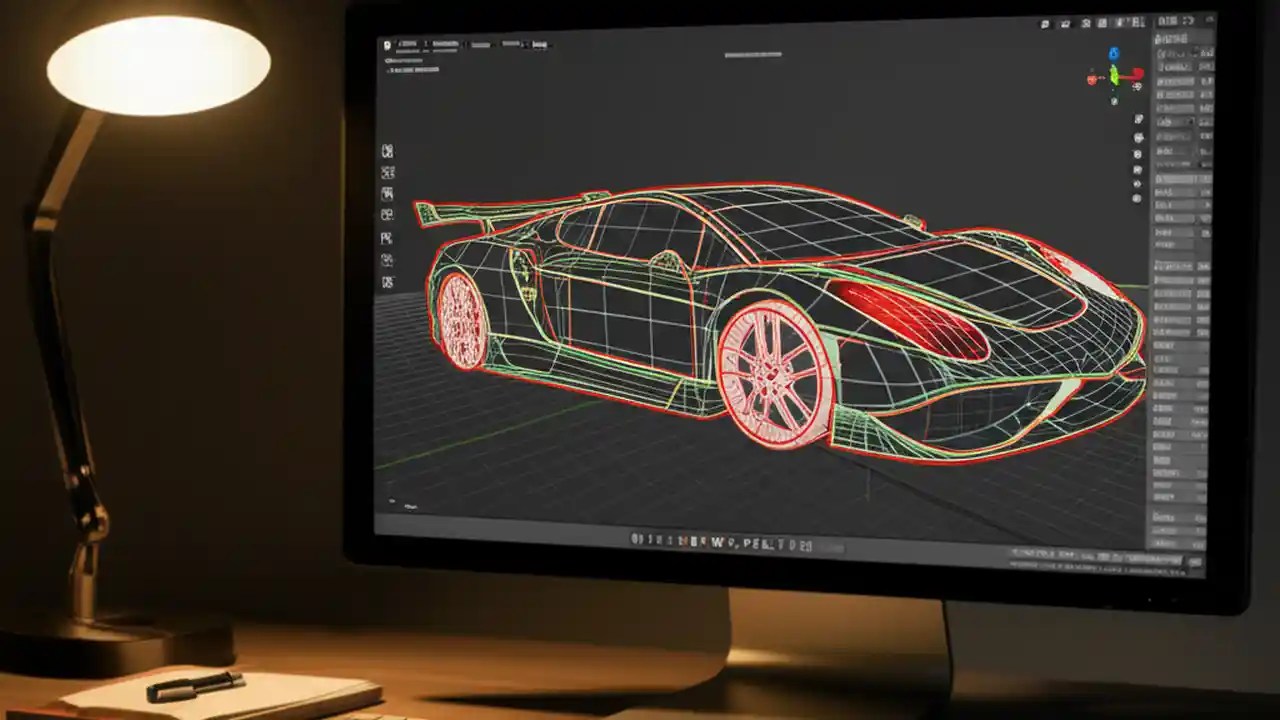1280x720 pixels.
Task: Collapse the top group in the right panel
Action: tap(1160, 40)
